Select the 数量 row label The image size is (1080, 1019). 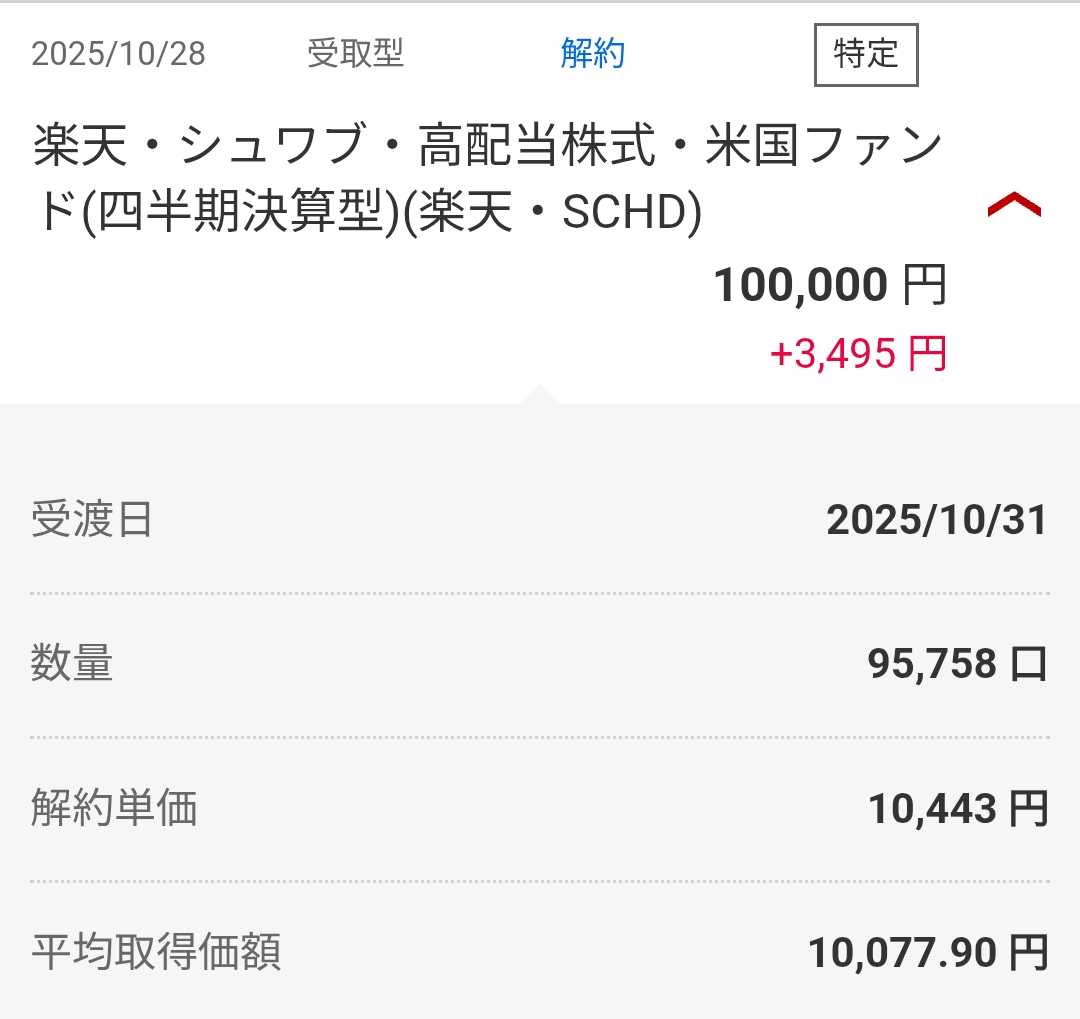(72, 664)
